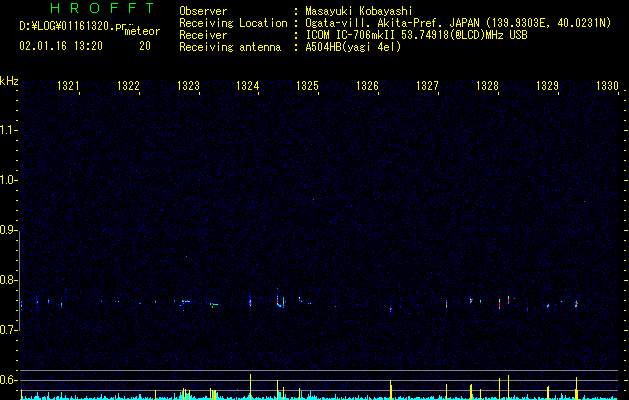Click the 0.8 kHz axis label
Image resolution: width=629 pixels, height=400 pixels.
click(8, 280)
